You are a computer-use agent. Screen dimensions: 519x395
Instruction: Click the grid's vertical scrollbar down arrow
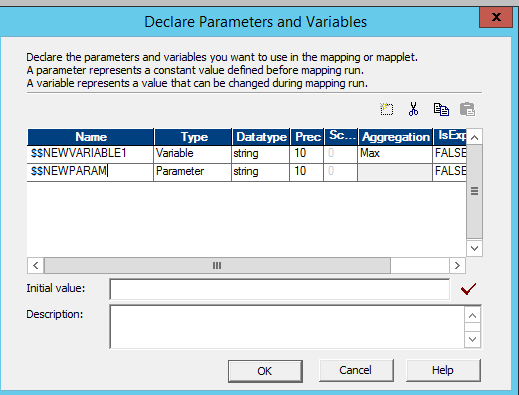point(475,248)
